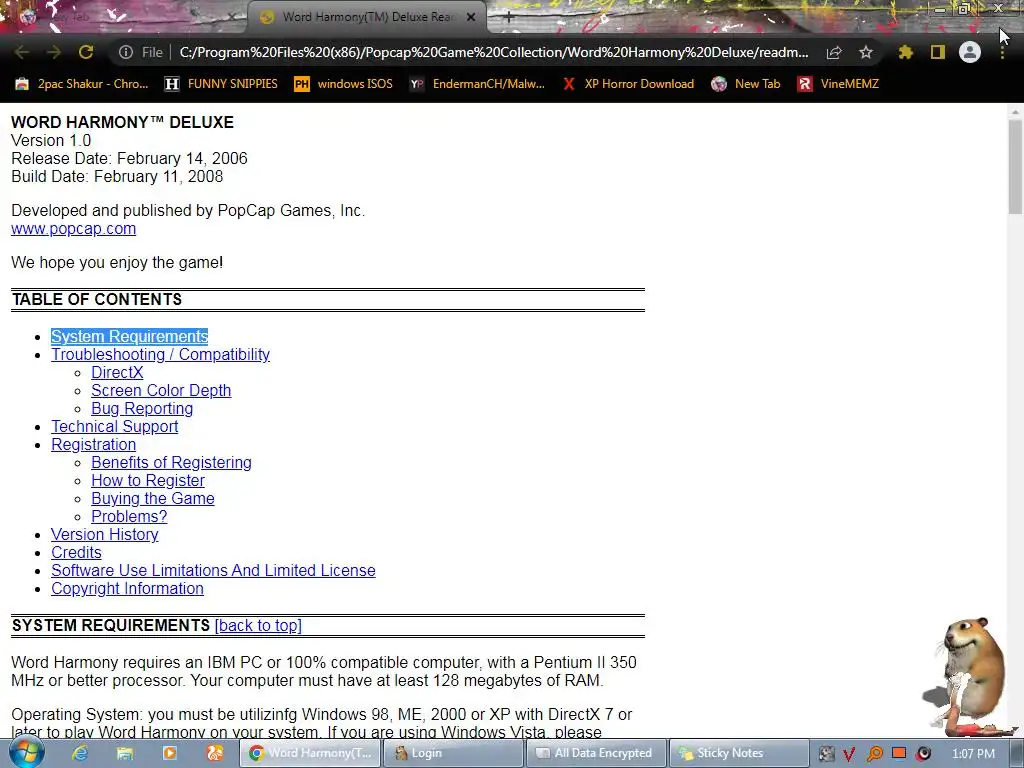
Task: Open Benefits of Registering link
Action: pos(171,462)
